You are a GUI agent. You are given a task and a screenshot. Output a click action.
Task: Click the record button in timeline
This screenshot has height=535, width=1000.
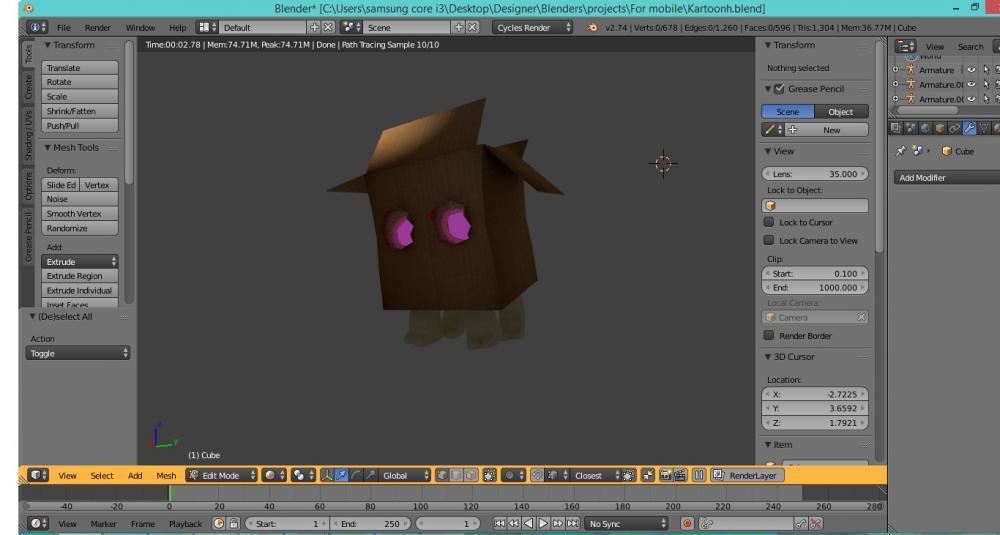[x=687, y=523]
